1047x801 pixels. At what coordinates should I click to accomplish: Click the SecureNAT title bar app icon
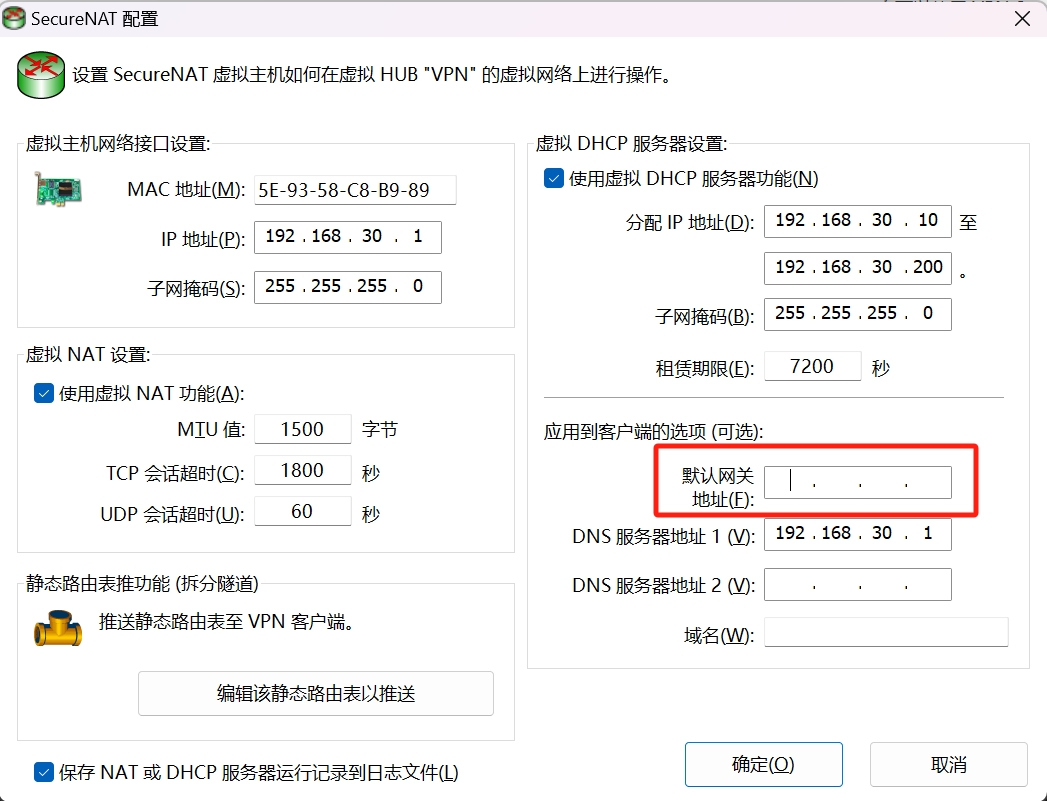14,18
